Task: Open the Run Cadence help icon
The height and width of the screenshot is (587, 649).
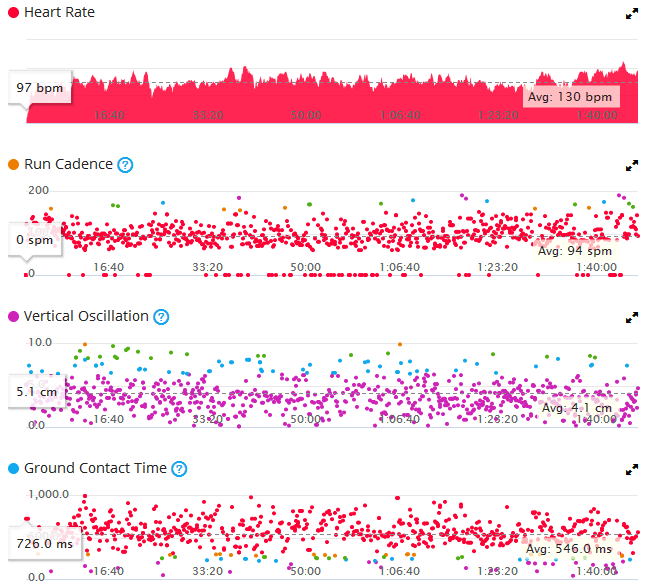Action: pos(125,165)
